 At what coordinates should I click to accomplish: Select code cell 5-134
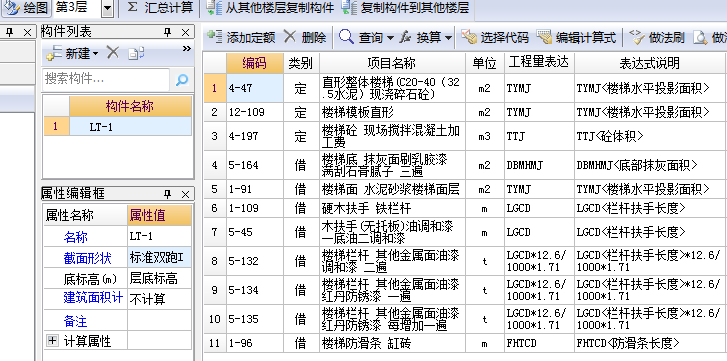coord(255,290)
